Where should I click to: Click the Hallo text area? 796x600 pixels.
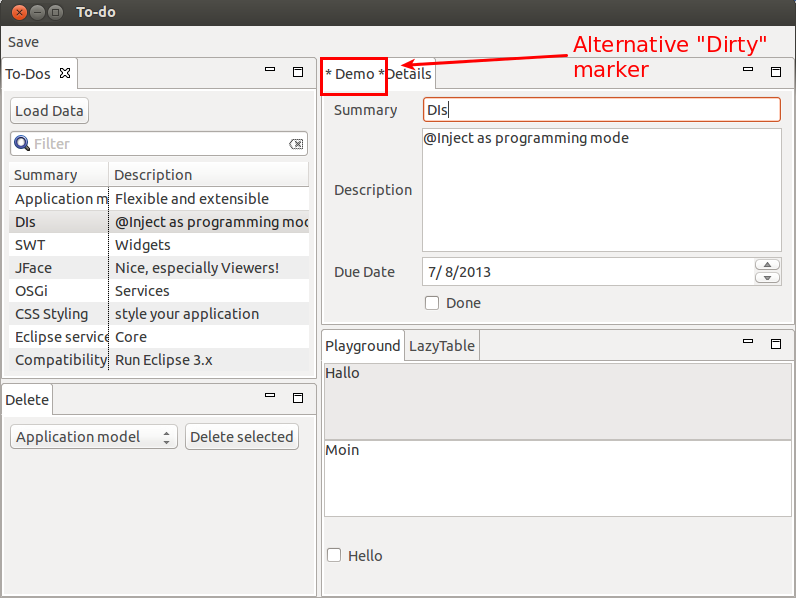tap(557, 402)
